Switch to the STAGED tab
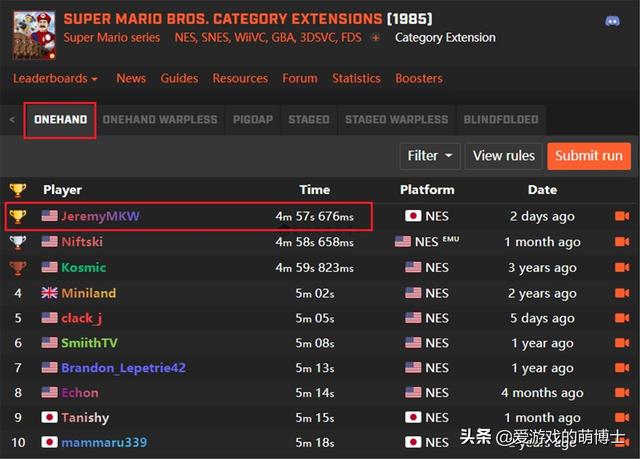Screen dimensions: 640x459 tap(309, 120)
